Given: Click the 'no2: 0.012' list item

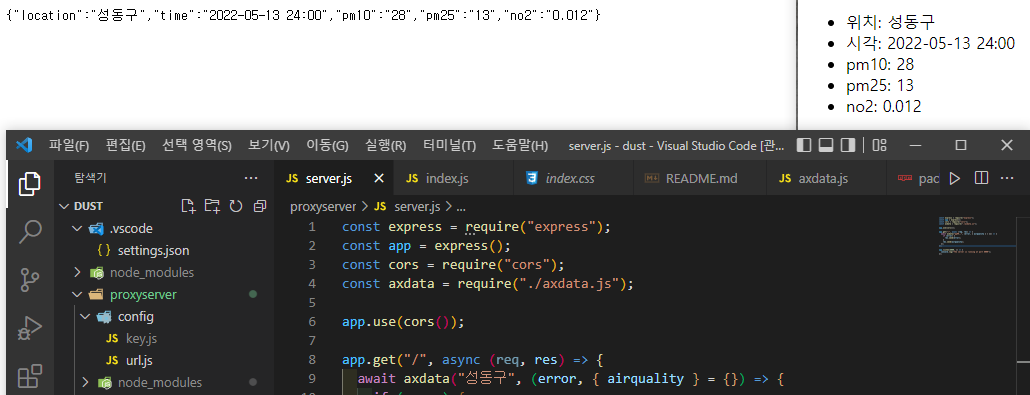Looking at the screenshot, I should pos(884,106).
